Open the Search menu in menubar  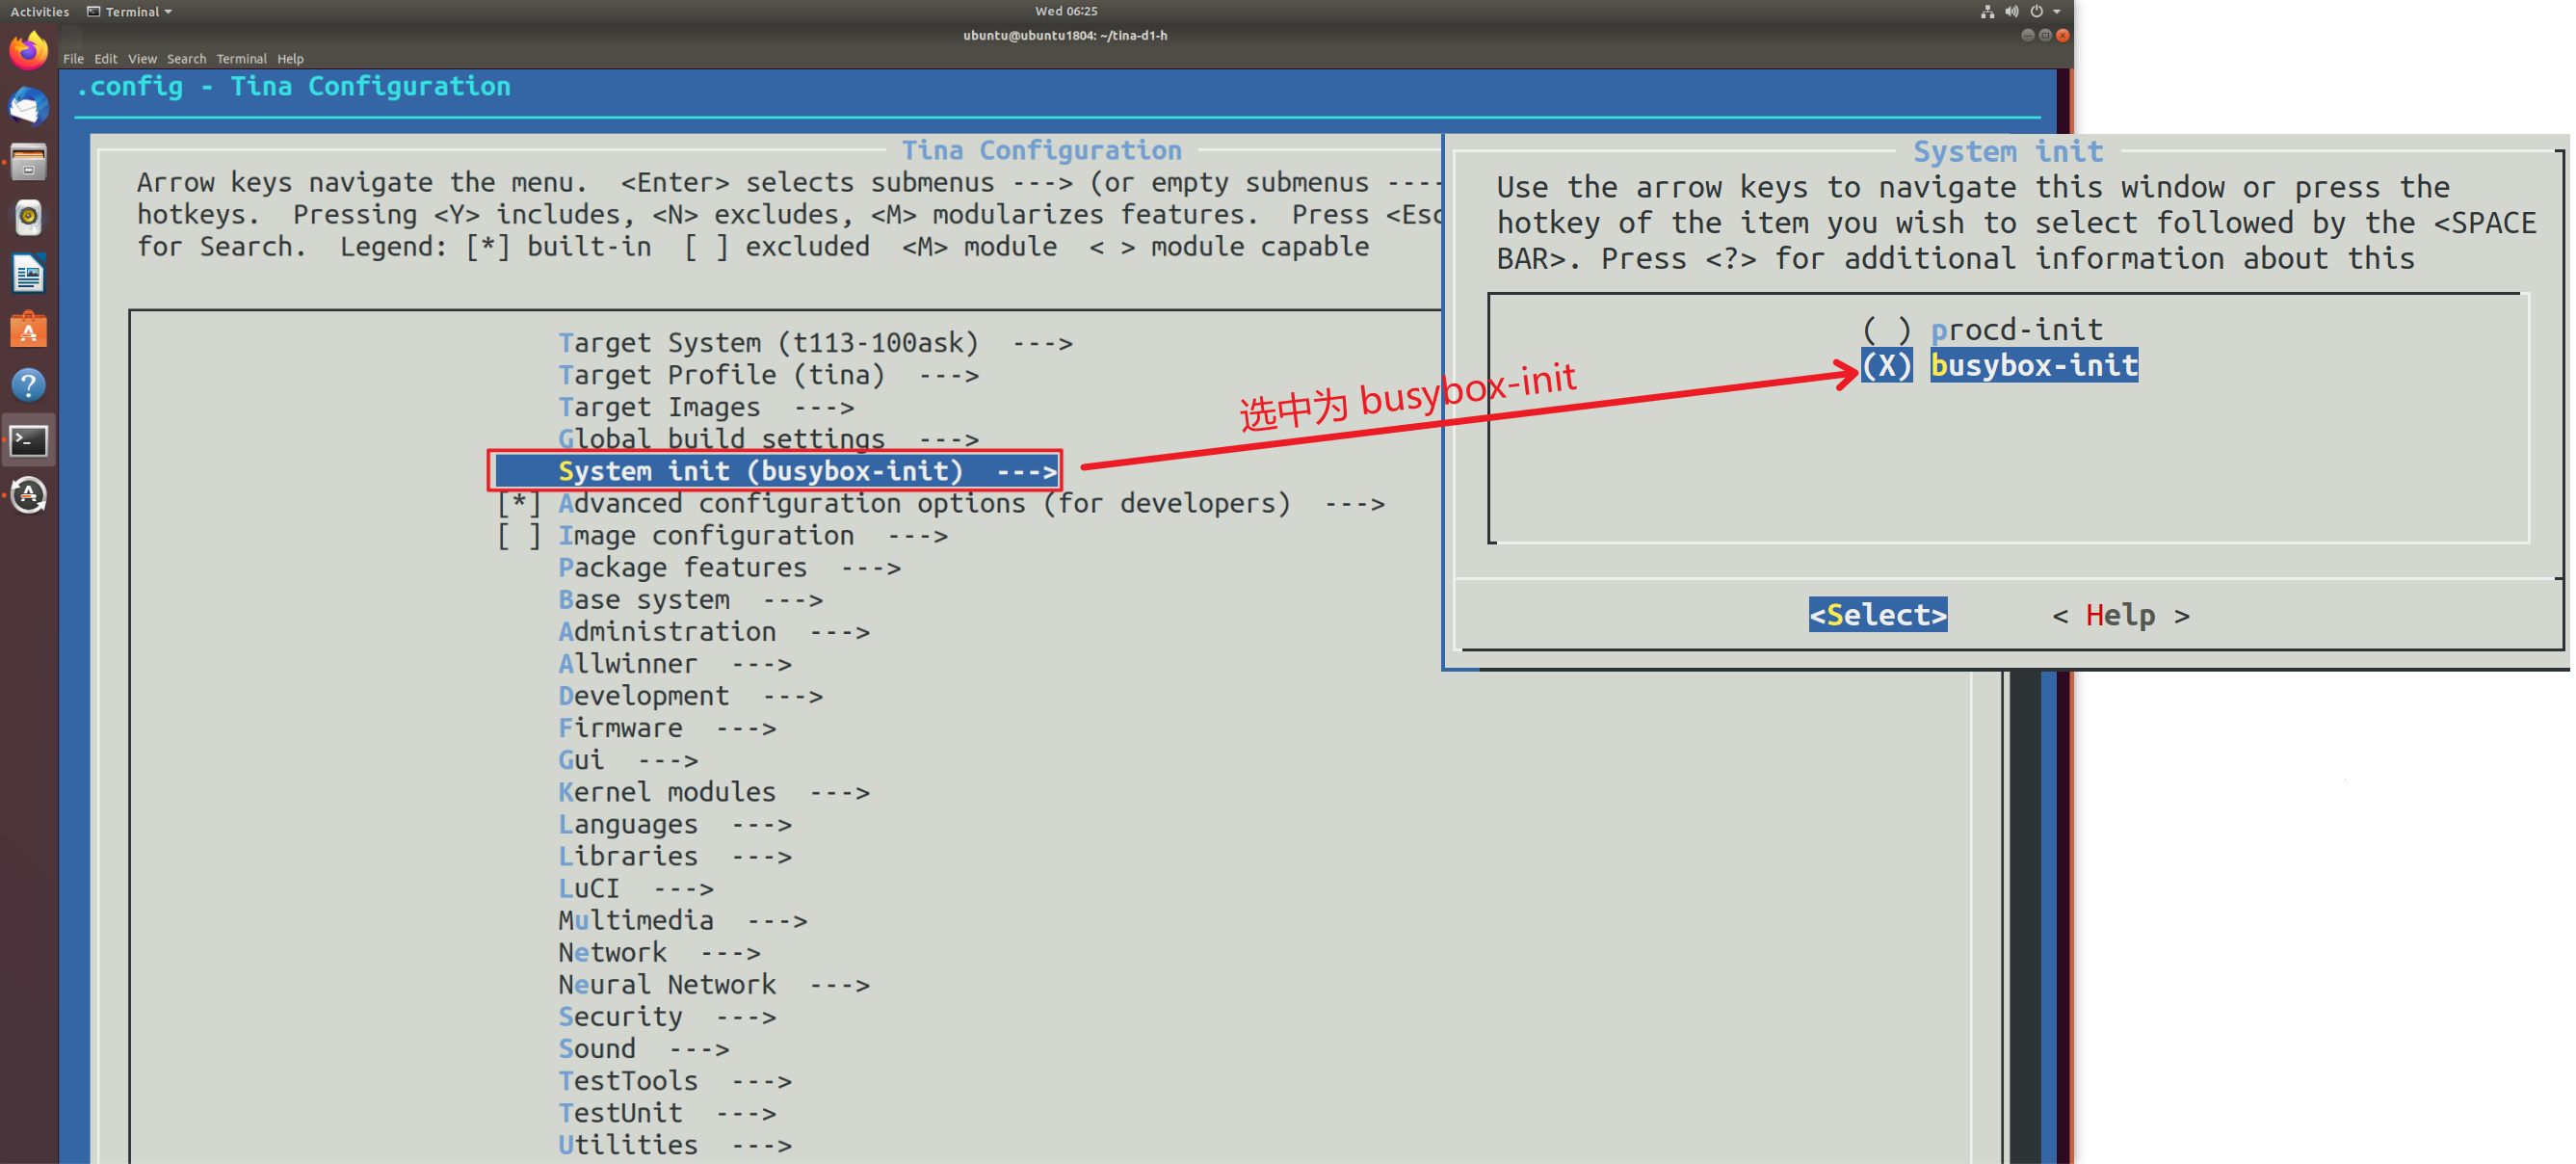click(186, 59)
